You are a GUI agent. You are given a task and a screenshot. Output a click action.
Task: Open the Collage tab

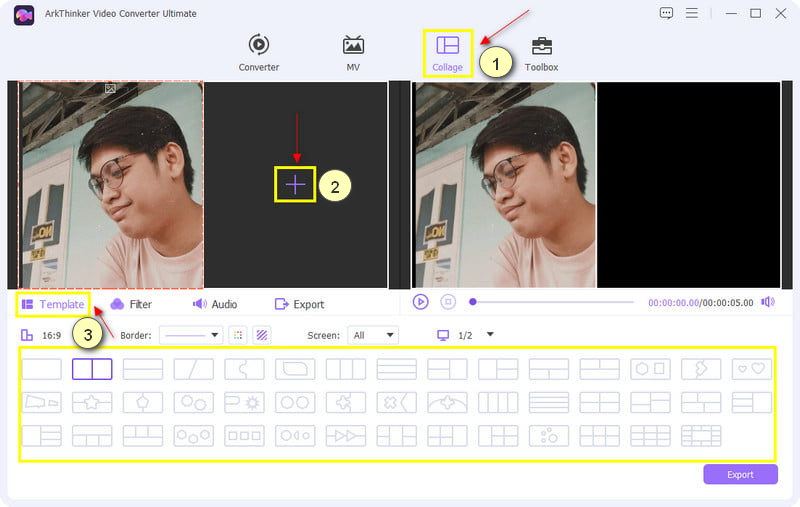(x=447, y=53)
